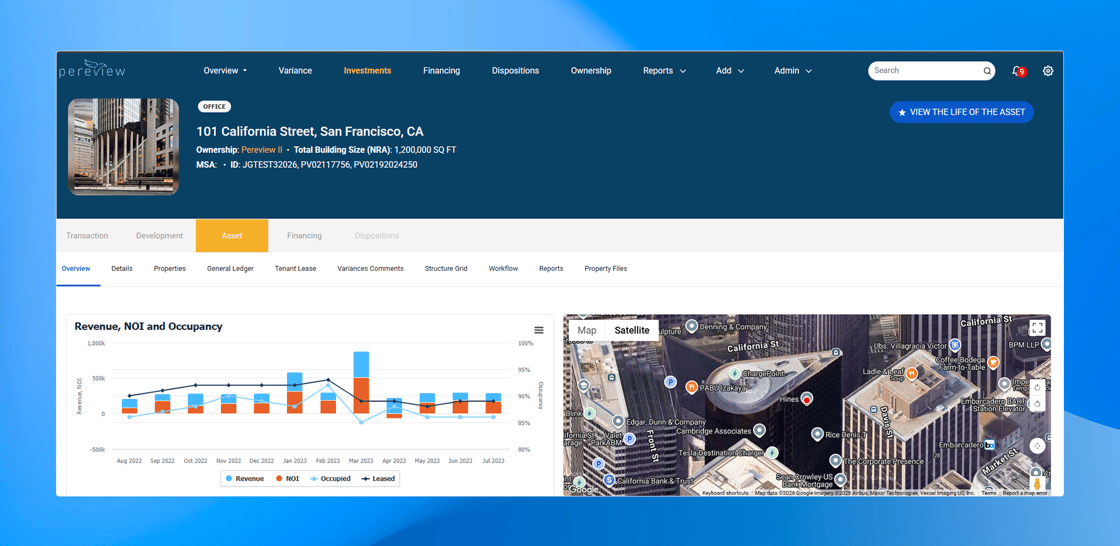Click the Sean Crowley-US Bank Mortgage pin
1120x546 pixels.
click(842, 481)
